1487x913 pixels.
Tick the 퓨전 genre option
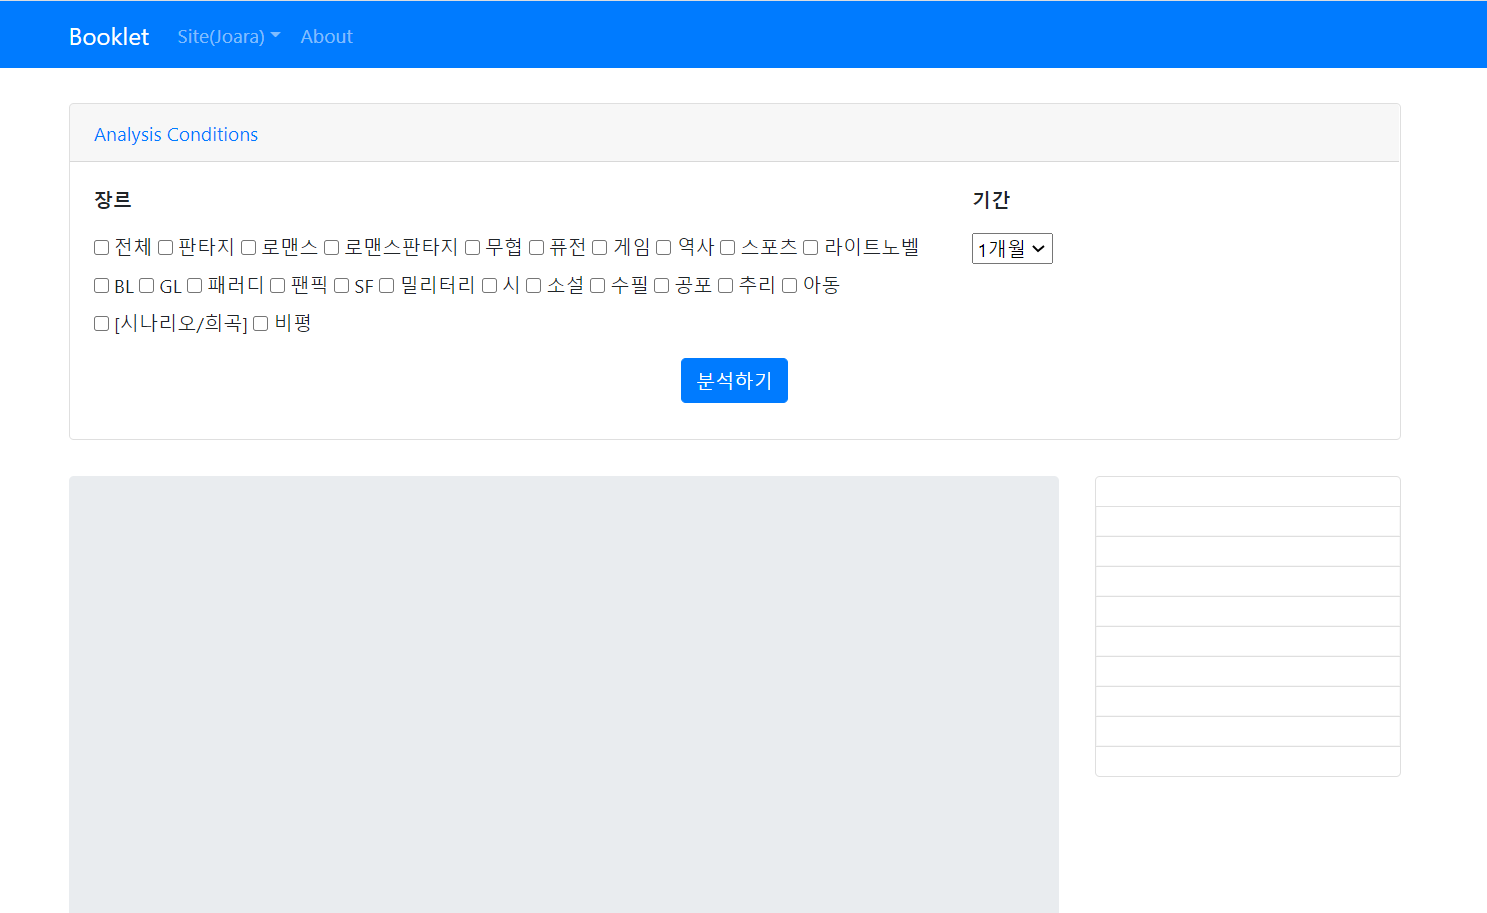(x=537, y=247)
